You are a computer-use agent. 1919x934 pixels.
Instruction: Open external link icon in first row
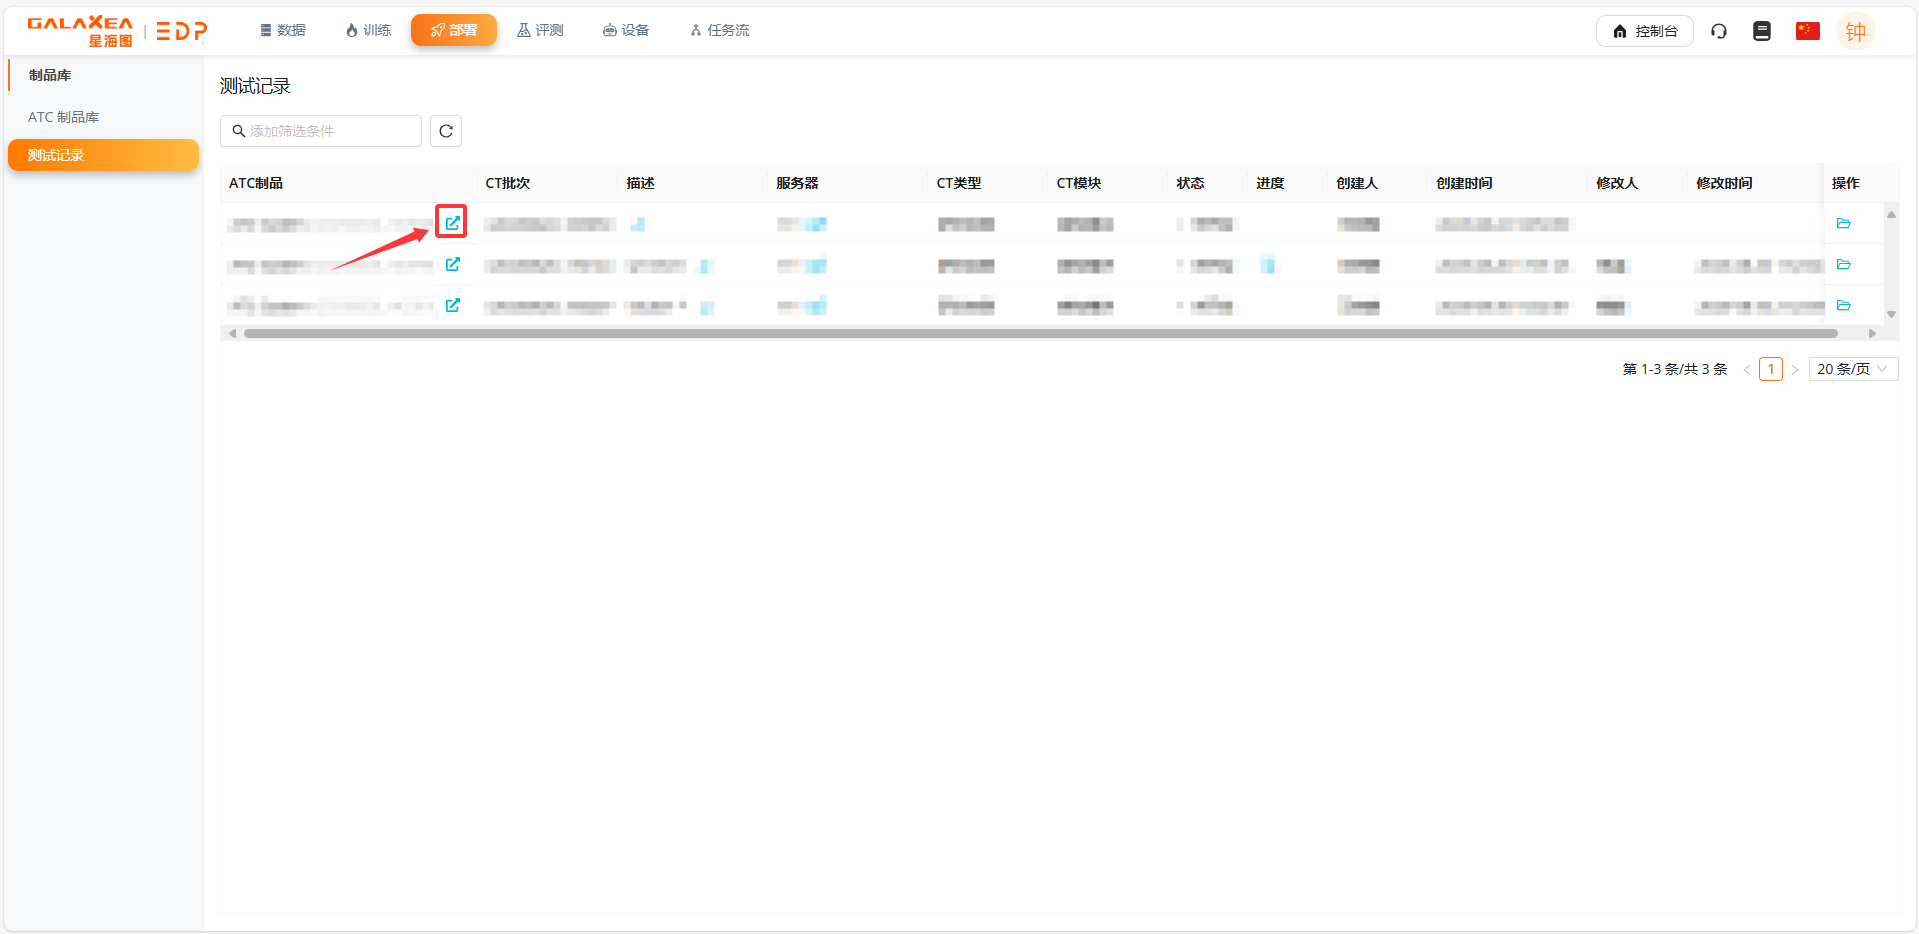pos(452,223)
